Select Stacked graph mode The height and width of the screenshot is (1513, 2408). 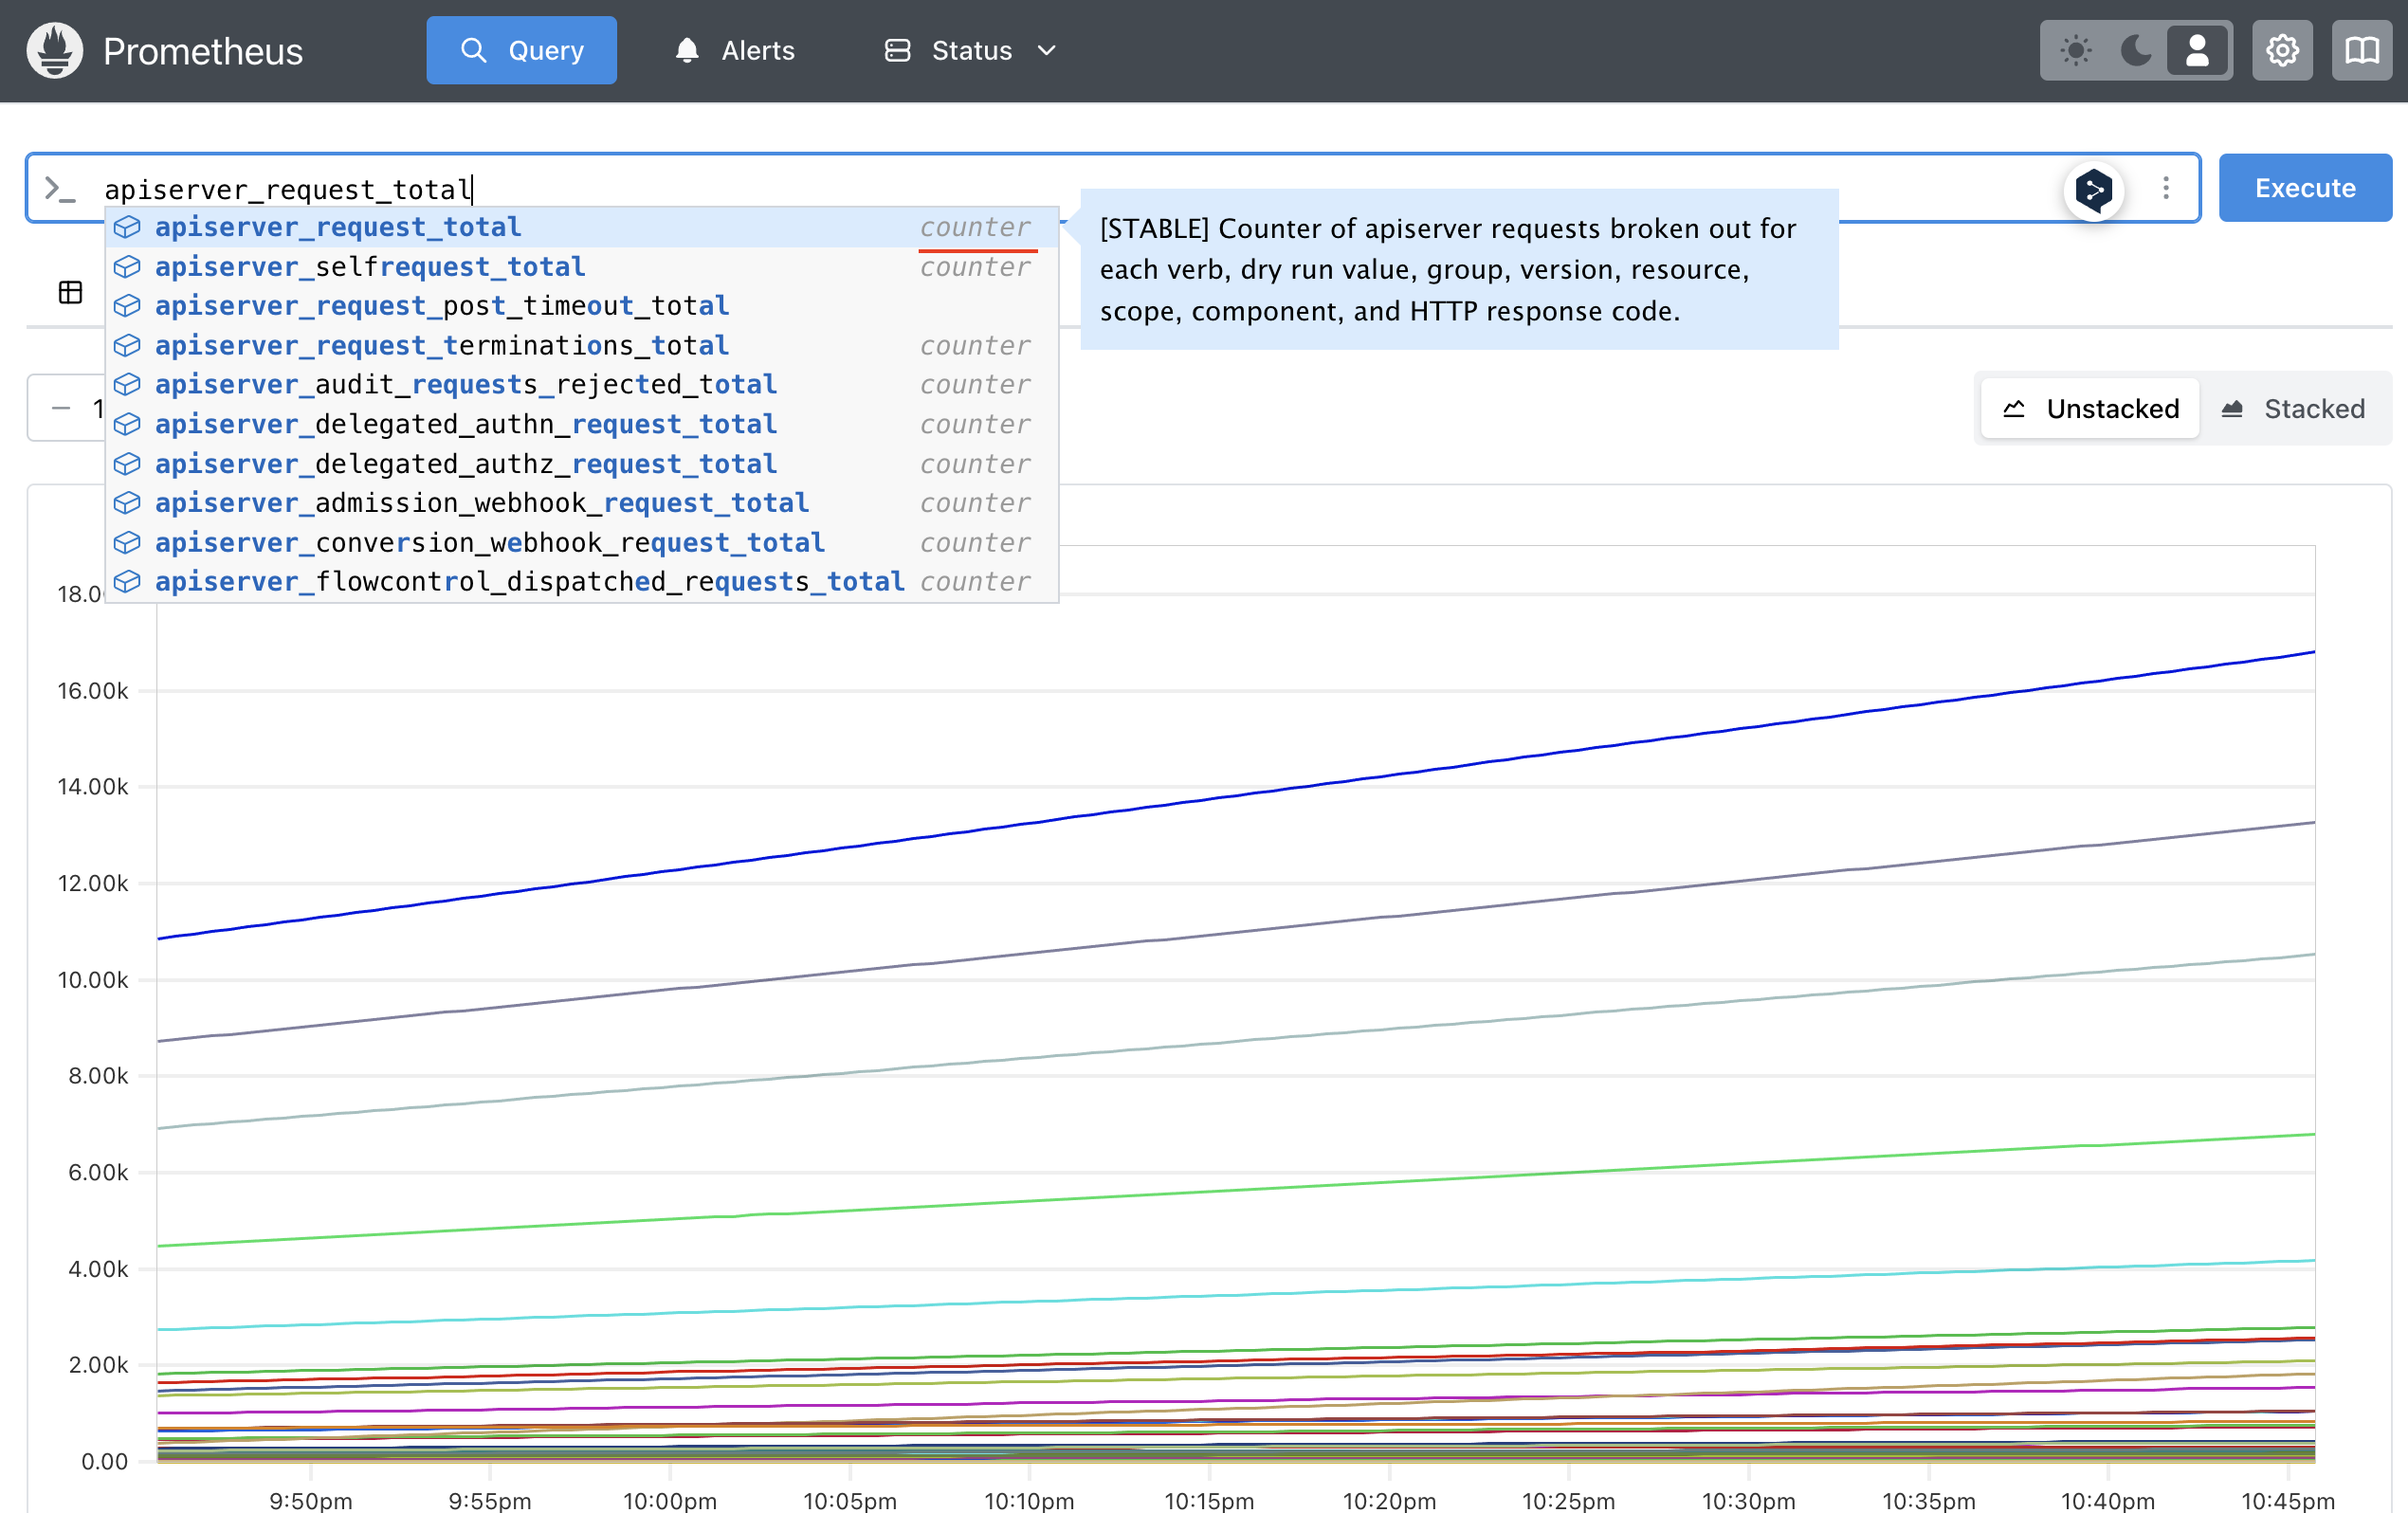(2293, 409)
